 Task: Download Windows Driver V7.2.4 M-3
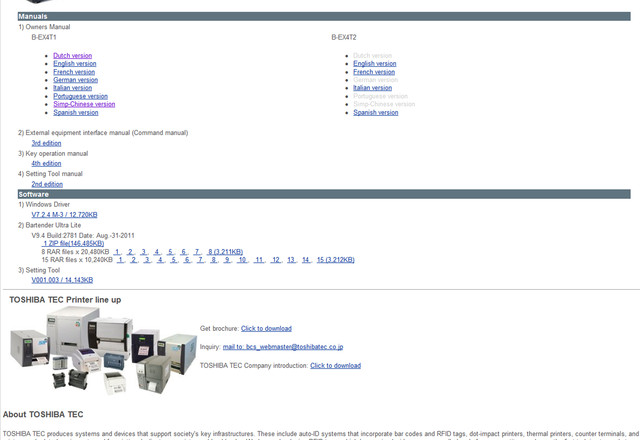(64, 215)
